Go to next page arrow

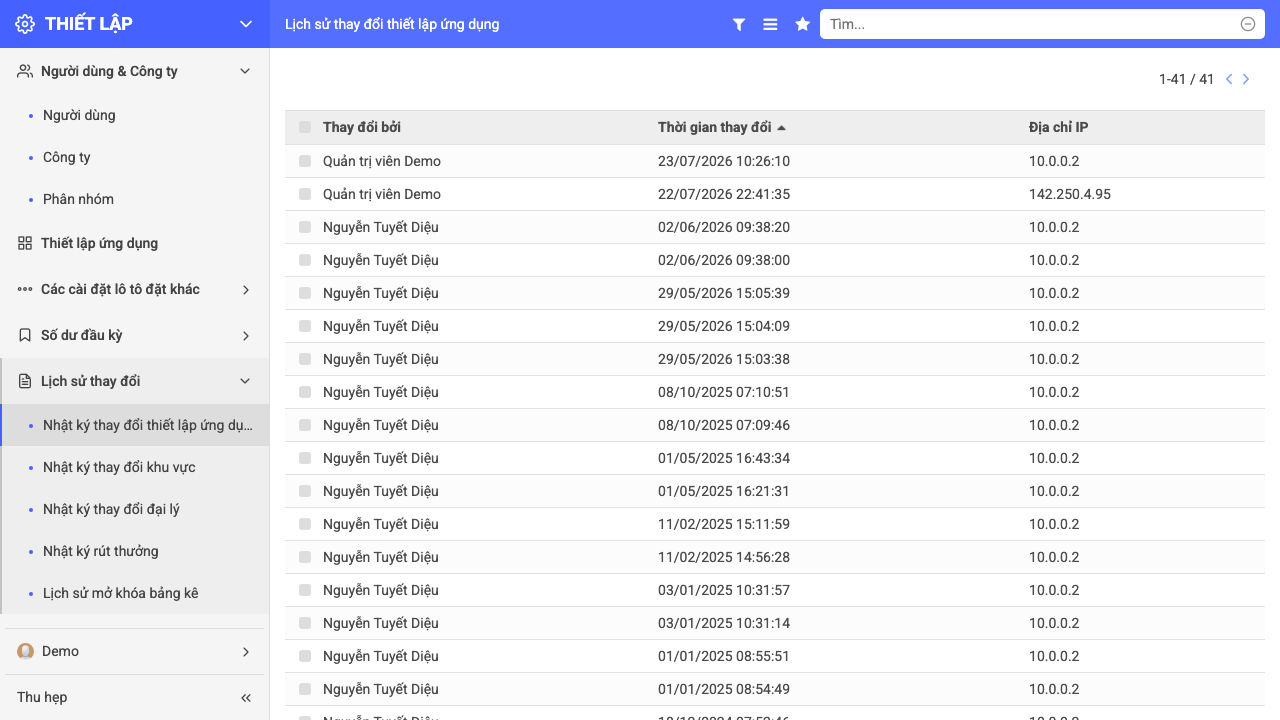[1246, 79]
